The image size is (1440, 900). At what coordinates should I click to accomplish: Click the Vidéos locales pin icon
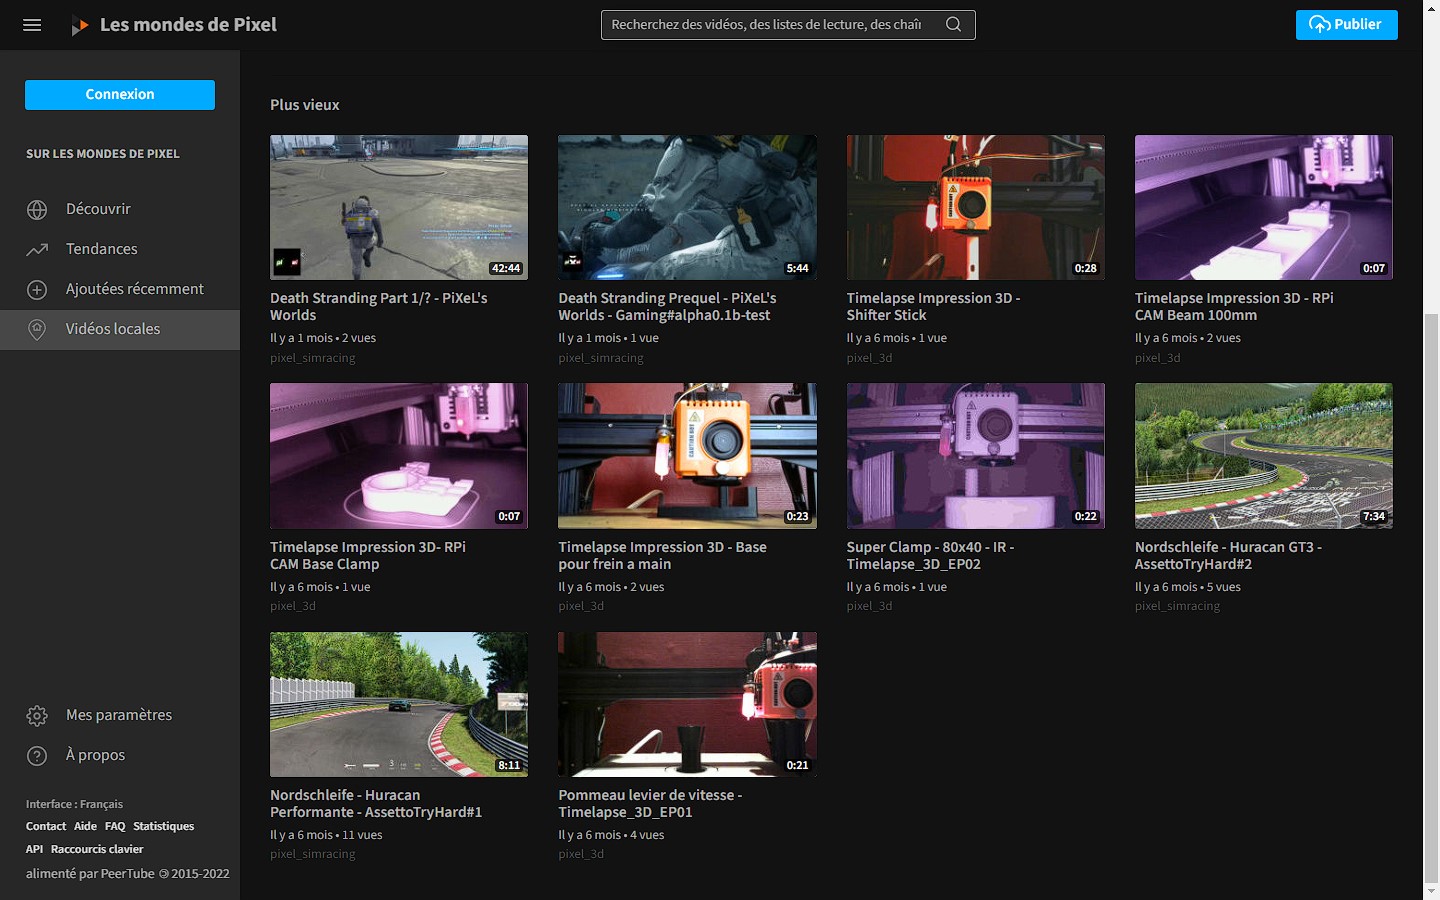[37, 330]
